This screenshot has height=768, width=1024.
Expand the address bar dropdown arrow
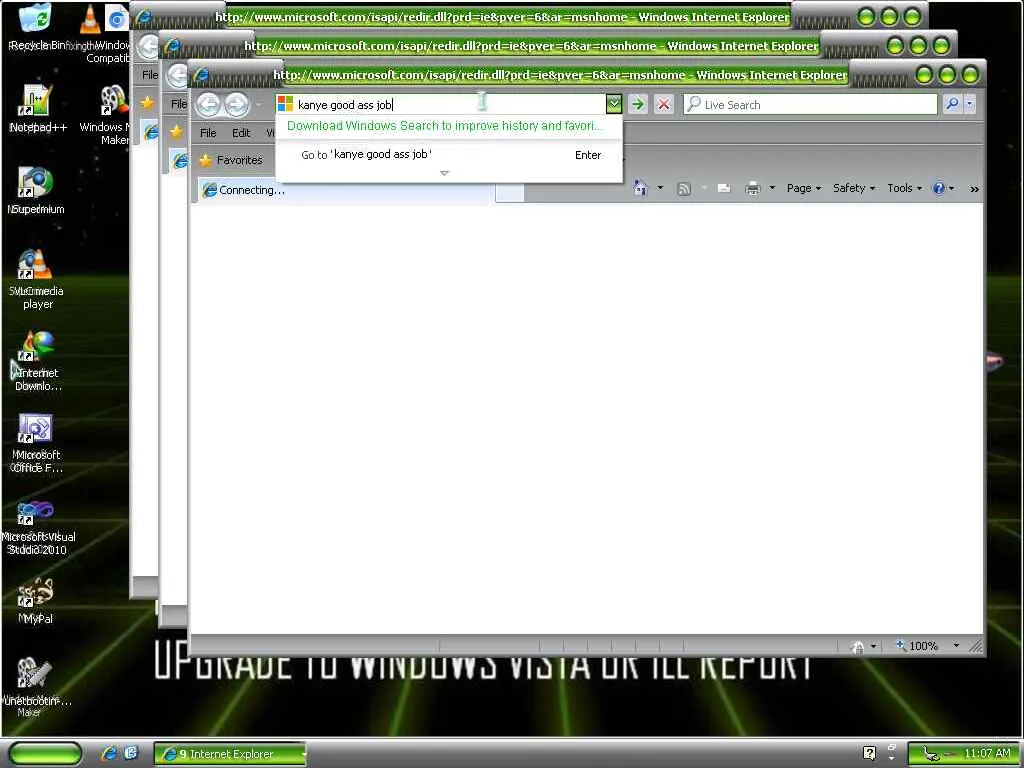614,104
